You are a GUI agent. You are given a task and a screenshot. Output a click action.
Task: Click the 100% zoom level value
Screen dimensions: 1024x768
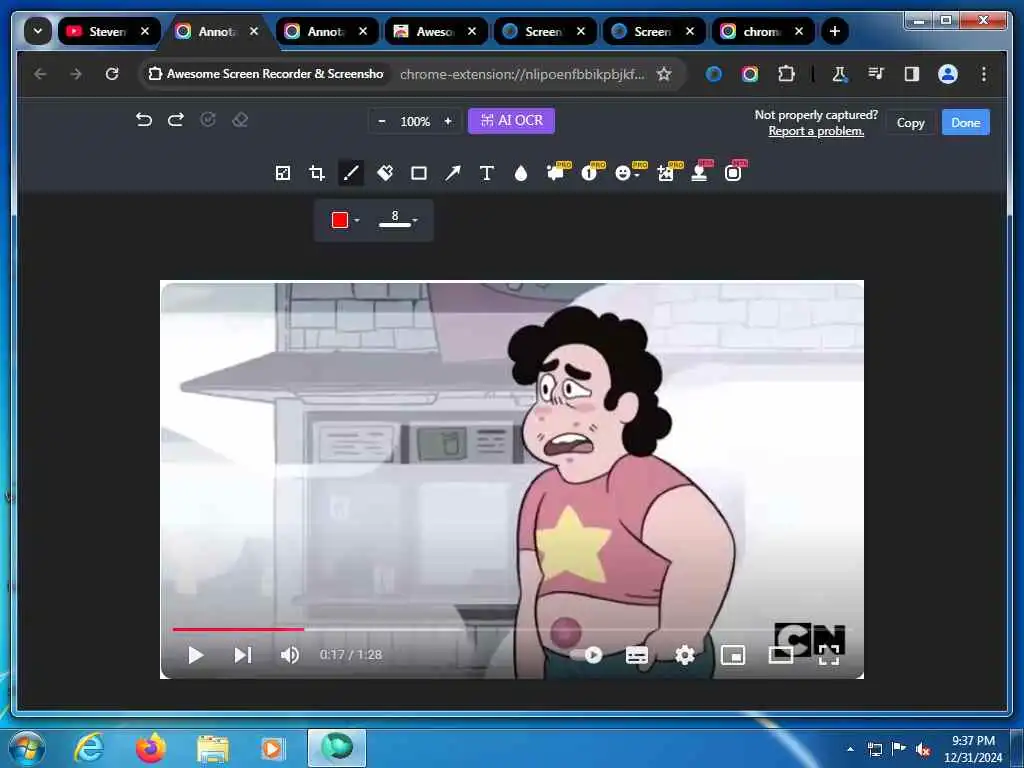(415, 121)
